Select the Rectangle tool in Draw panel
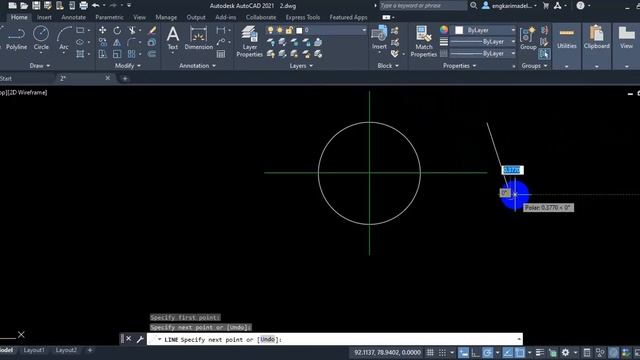The width and height of the screenshot is (640, 360). 80,30
